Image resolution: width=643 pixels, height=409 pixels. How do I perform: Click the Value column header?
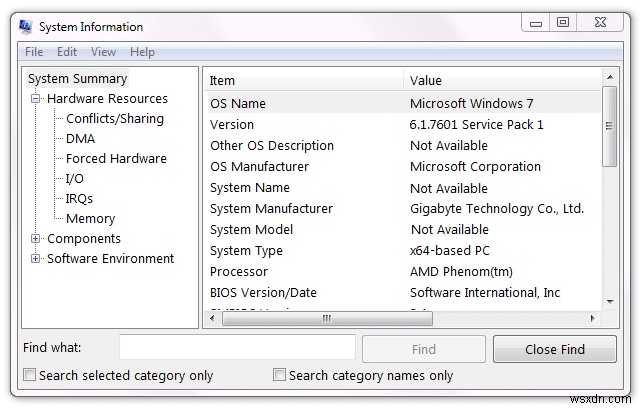[x=502, y=80]
